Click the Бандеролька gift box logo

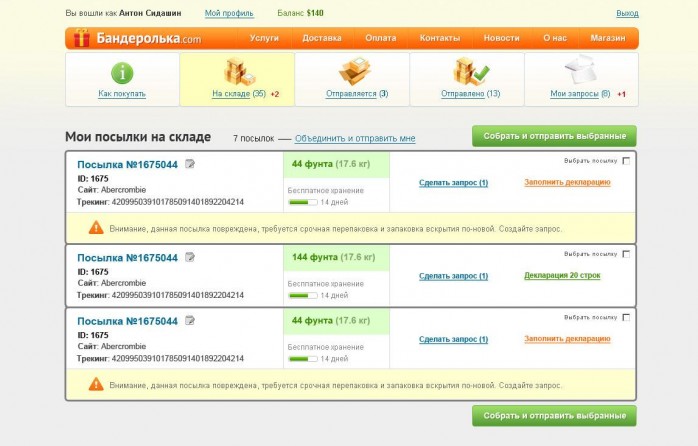pos(82,38)
